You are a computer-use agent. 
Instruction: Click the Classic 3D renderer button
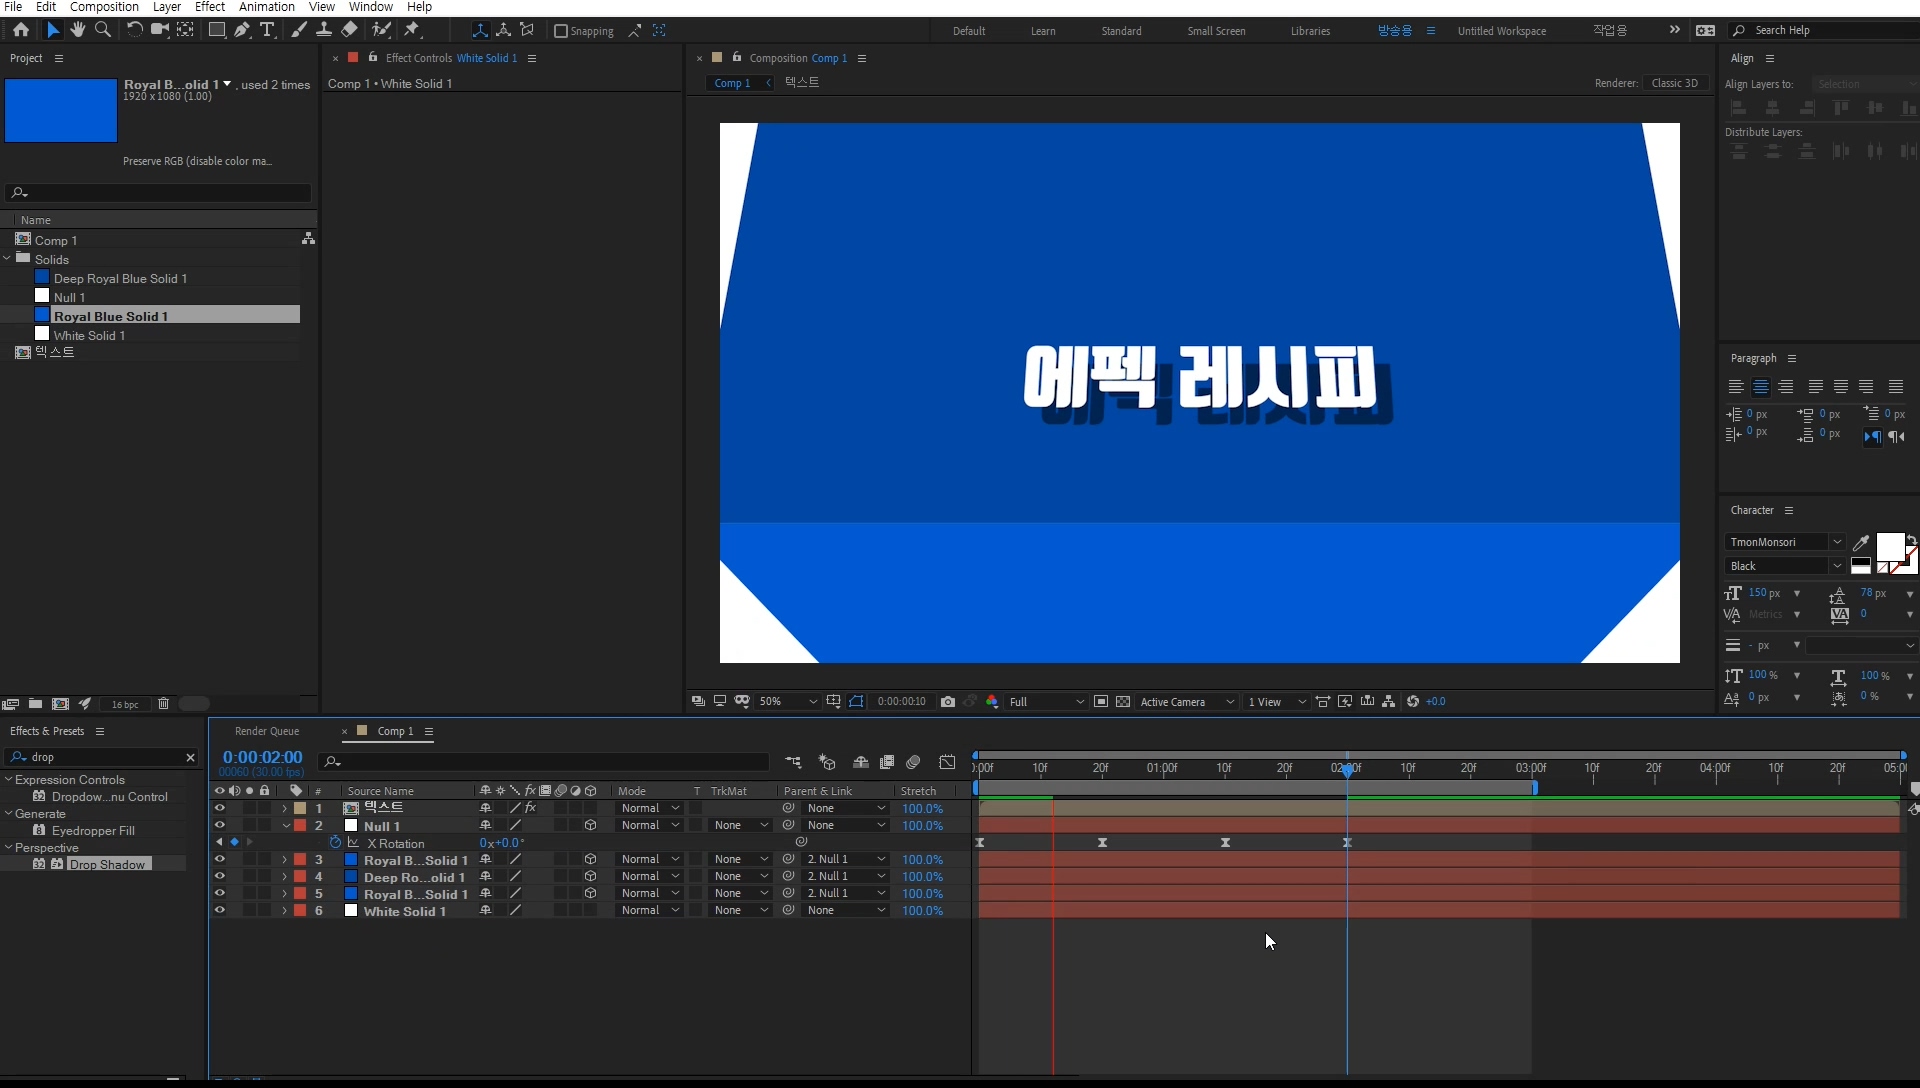tap(1674, 83)
